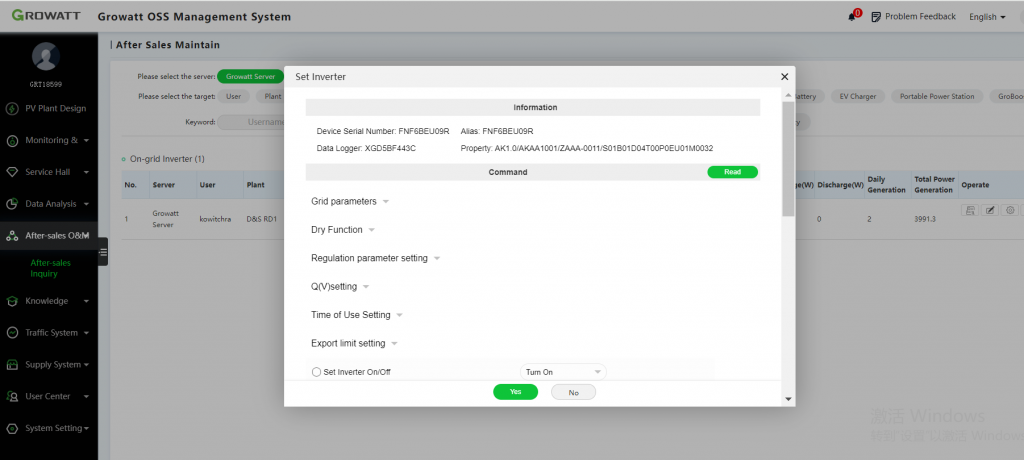The width and height of the screenshot is (1024, 460).
Task: Click the Device Serial Number FNF6BEU09R text
Action: pyautogui.click(x=383, y=131)
